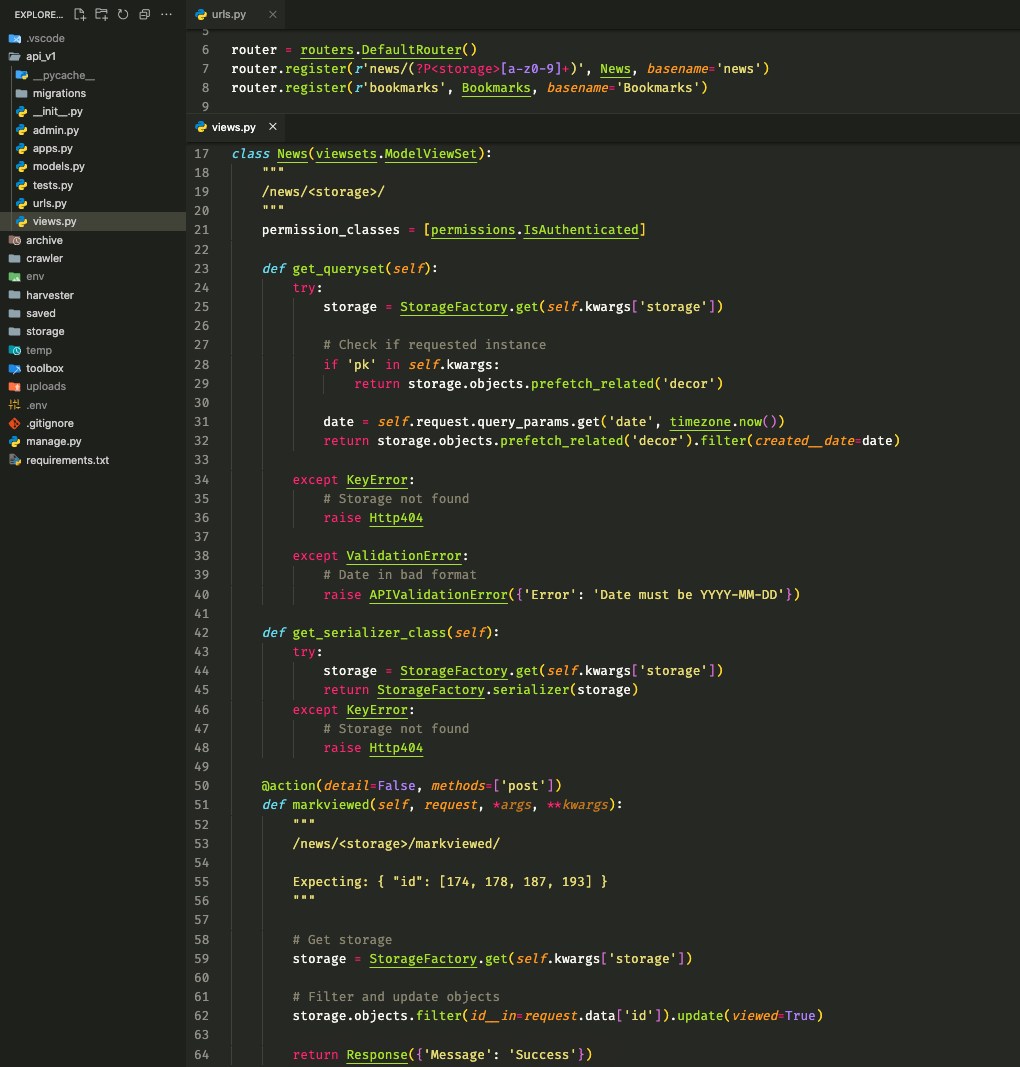Screen dimensions: 1020x1067
Task: Click the Python icon beside admin.py
Action: pos(22,130)
